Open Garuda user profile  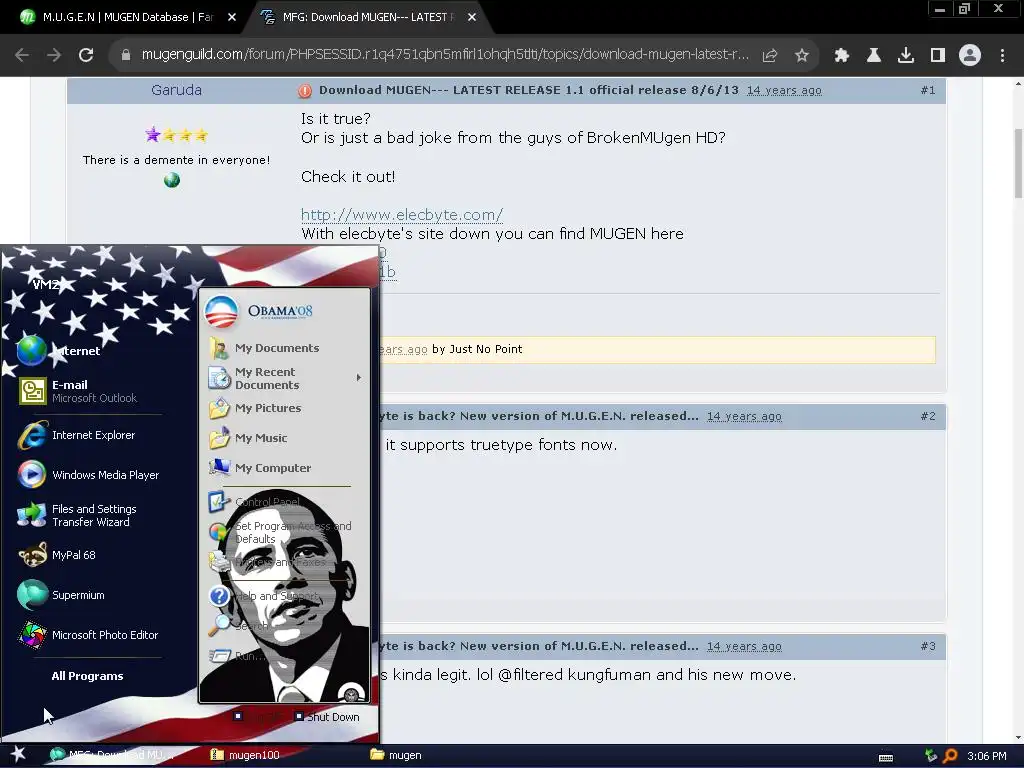pos(176,90)
